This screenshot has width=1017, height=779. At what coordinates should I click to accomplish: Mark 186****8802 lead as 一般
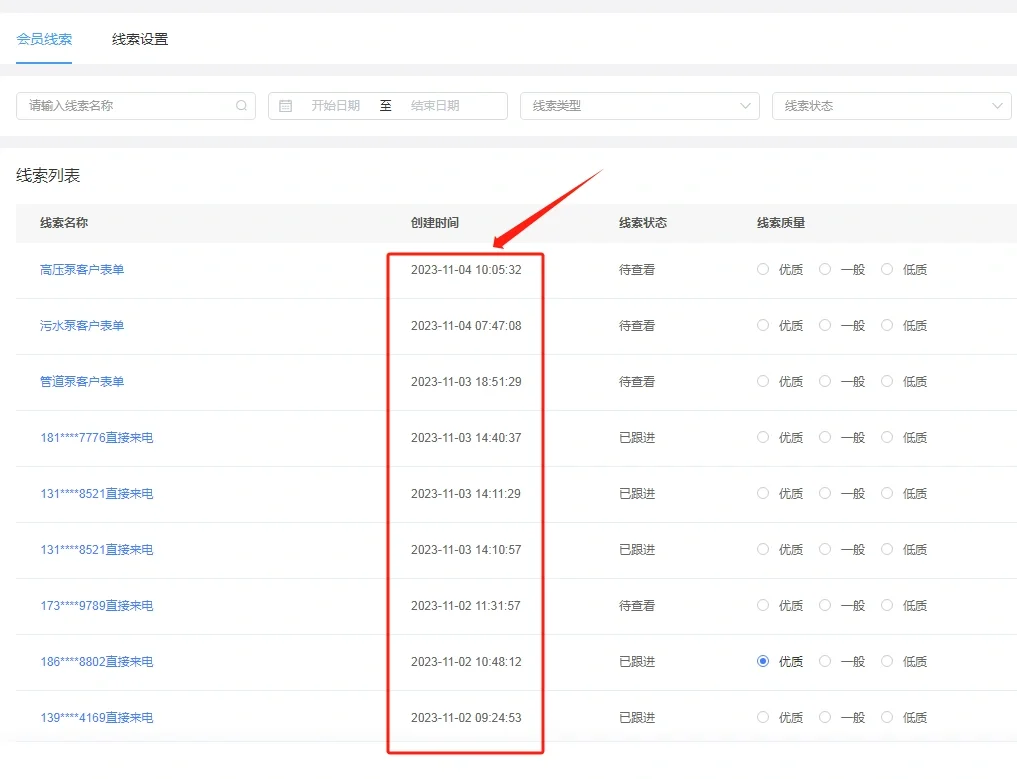(825, 661)
